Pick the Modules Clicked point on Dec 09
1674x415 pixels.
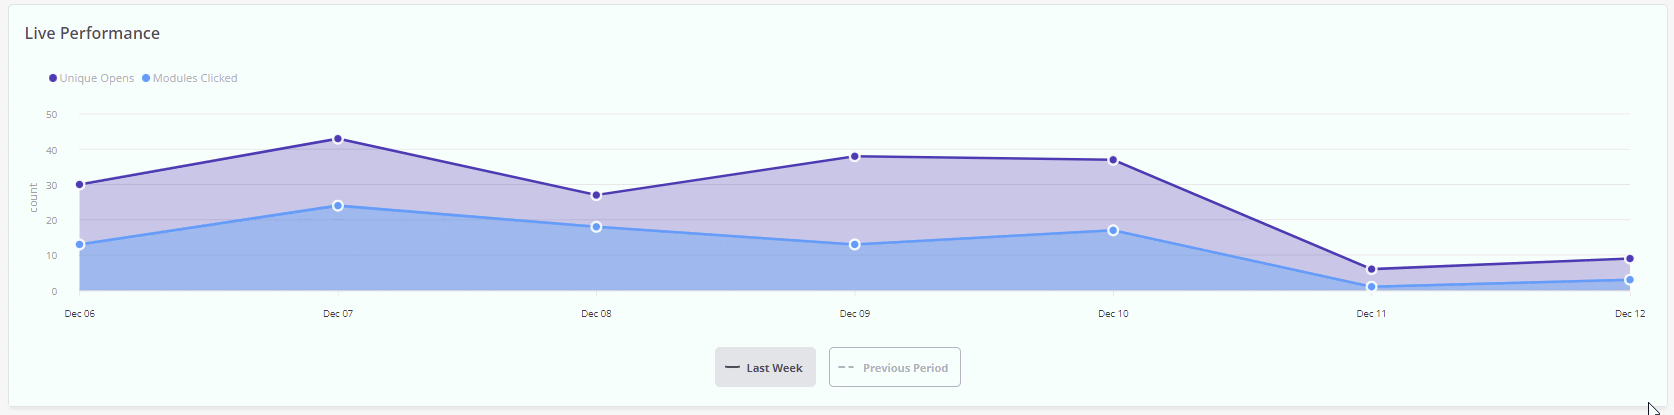pos(855,245)
